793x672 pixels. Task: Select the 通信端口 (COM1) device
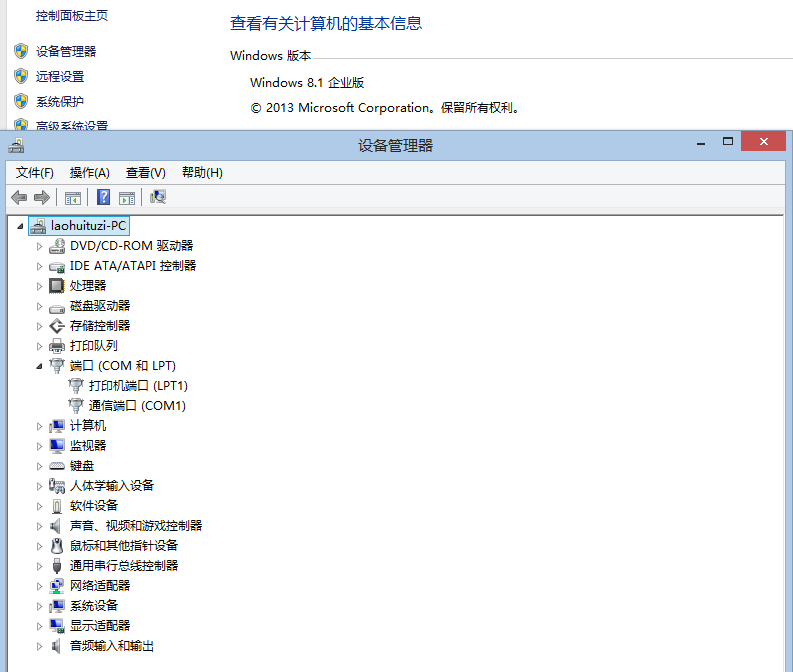tap(137, 406)
